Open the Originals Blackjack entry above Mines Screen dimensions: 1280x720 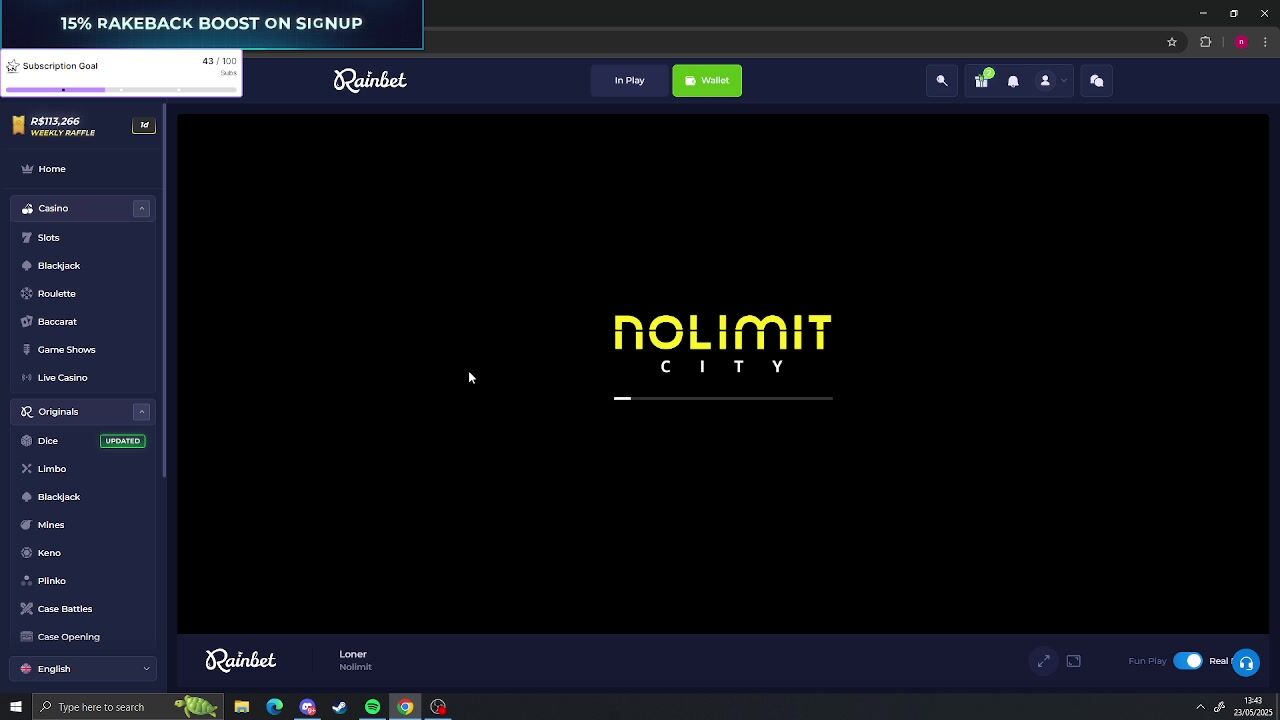tap(59, 497)
